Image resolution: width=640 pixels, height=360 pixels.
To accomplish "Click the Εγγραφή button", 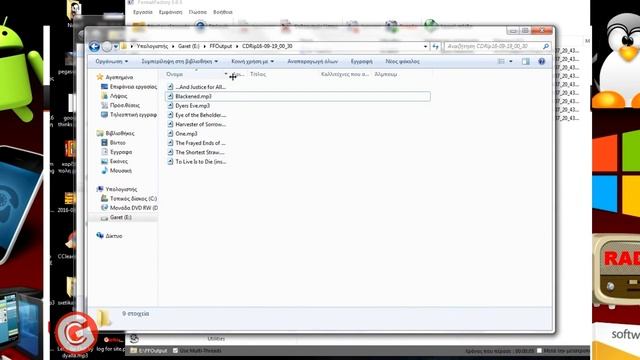I will click(362, 62).
